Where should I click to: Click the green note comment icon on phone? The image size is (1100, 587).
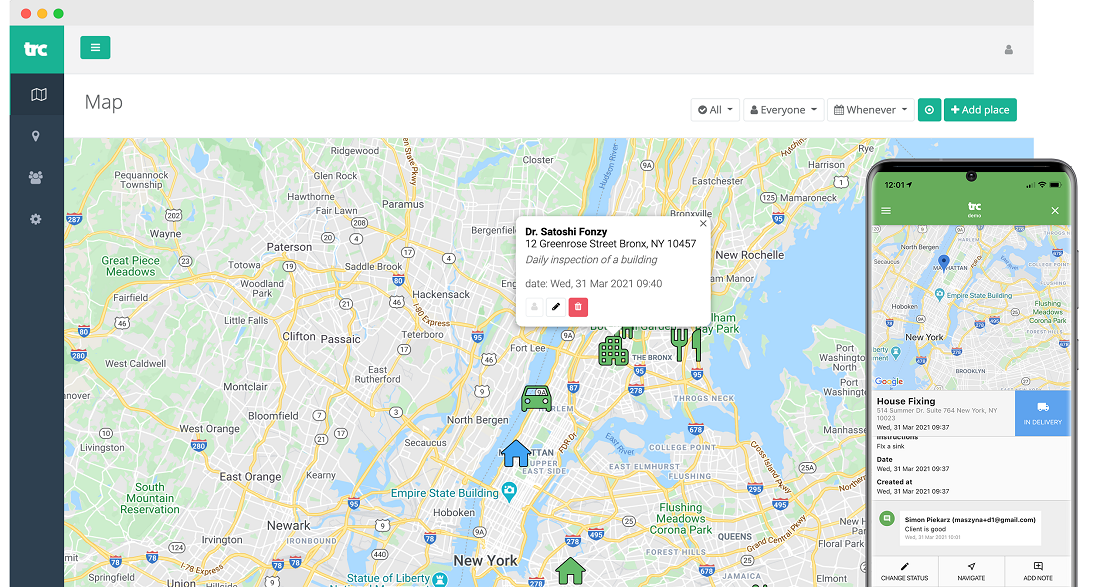(x=887, y=519)
